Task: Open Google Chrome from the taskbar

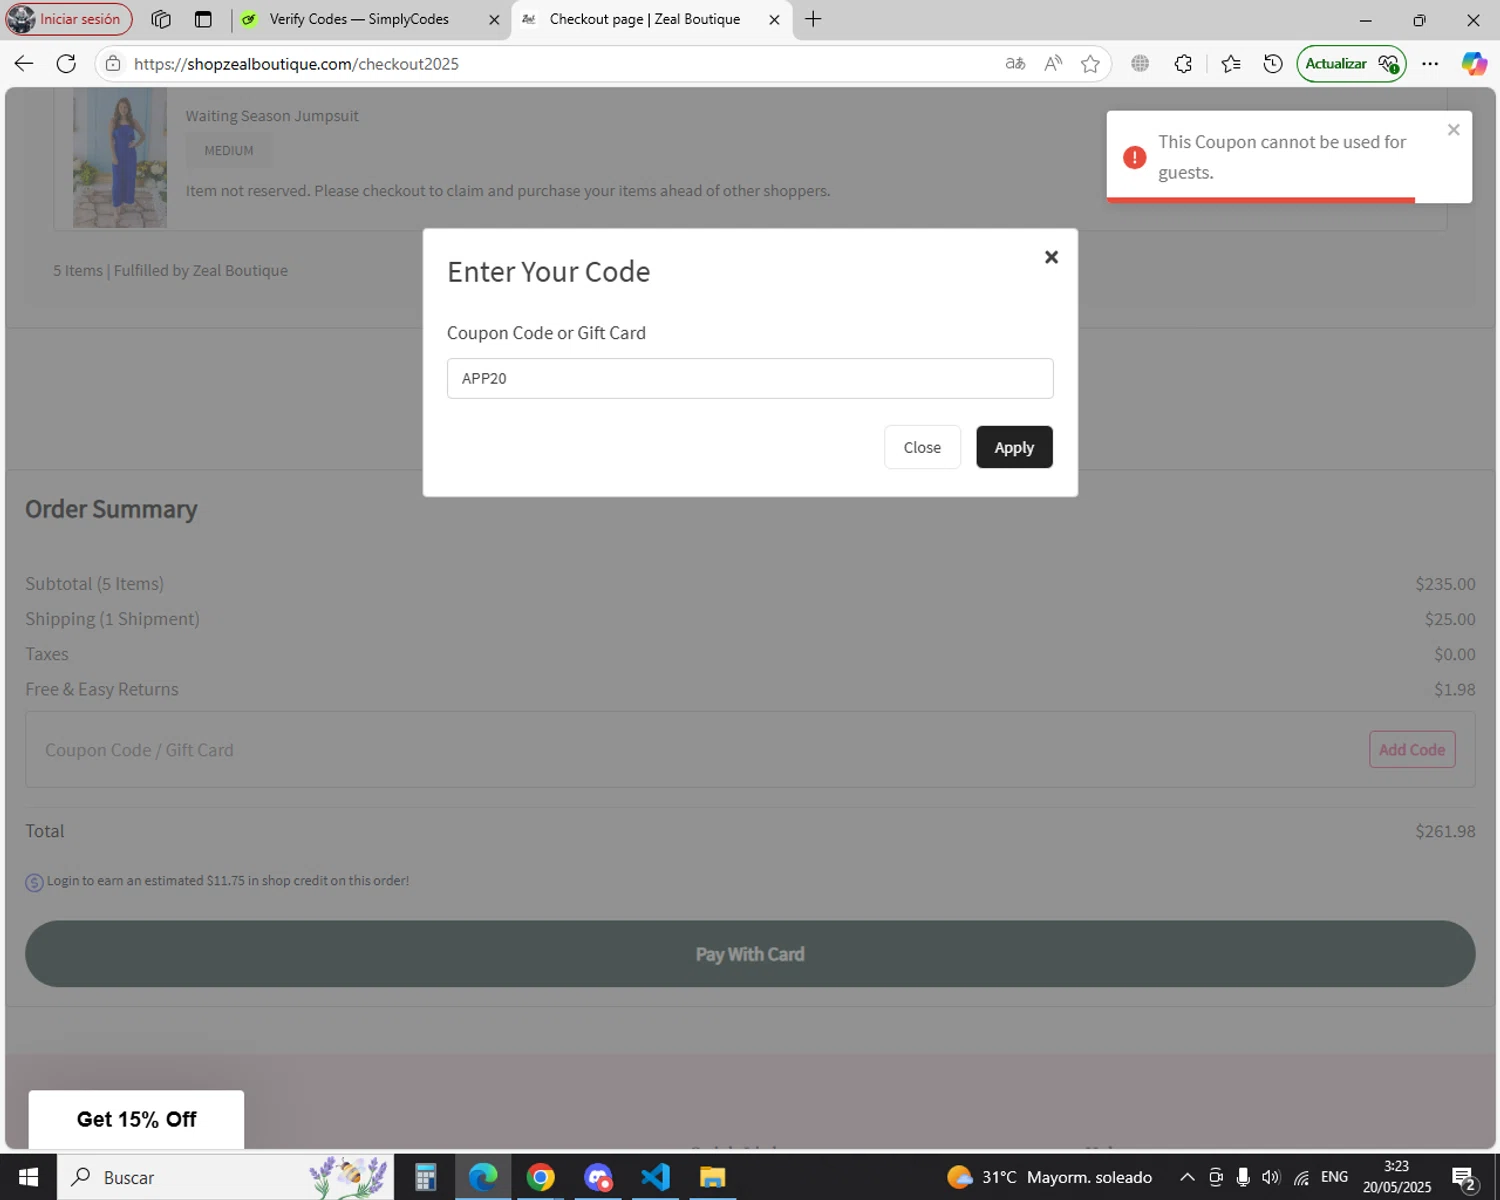Action: tap(540, 1177)
